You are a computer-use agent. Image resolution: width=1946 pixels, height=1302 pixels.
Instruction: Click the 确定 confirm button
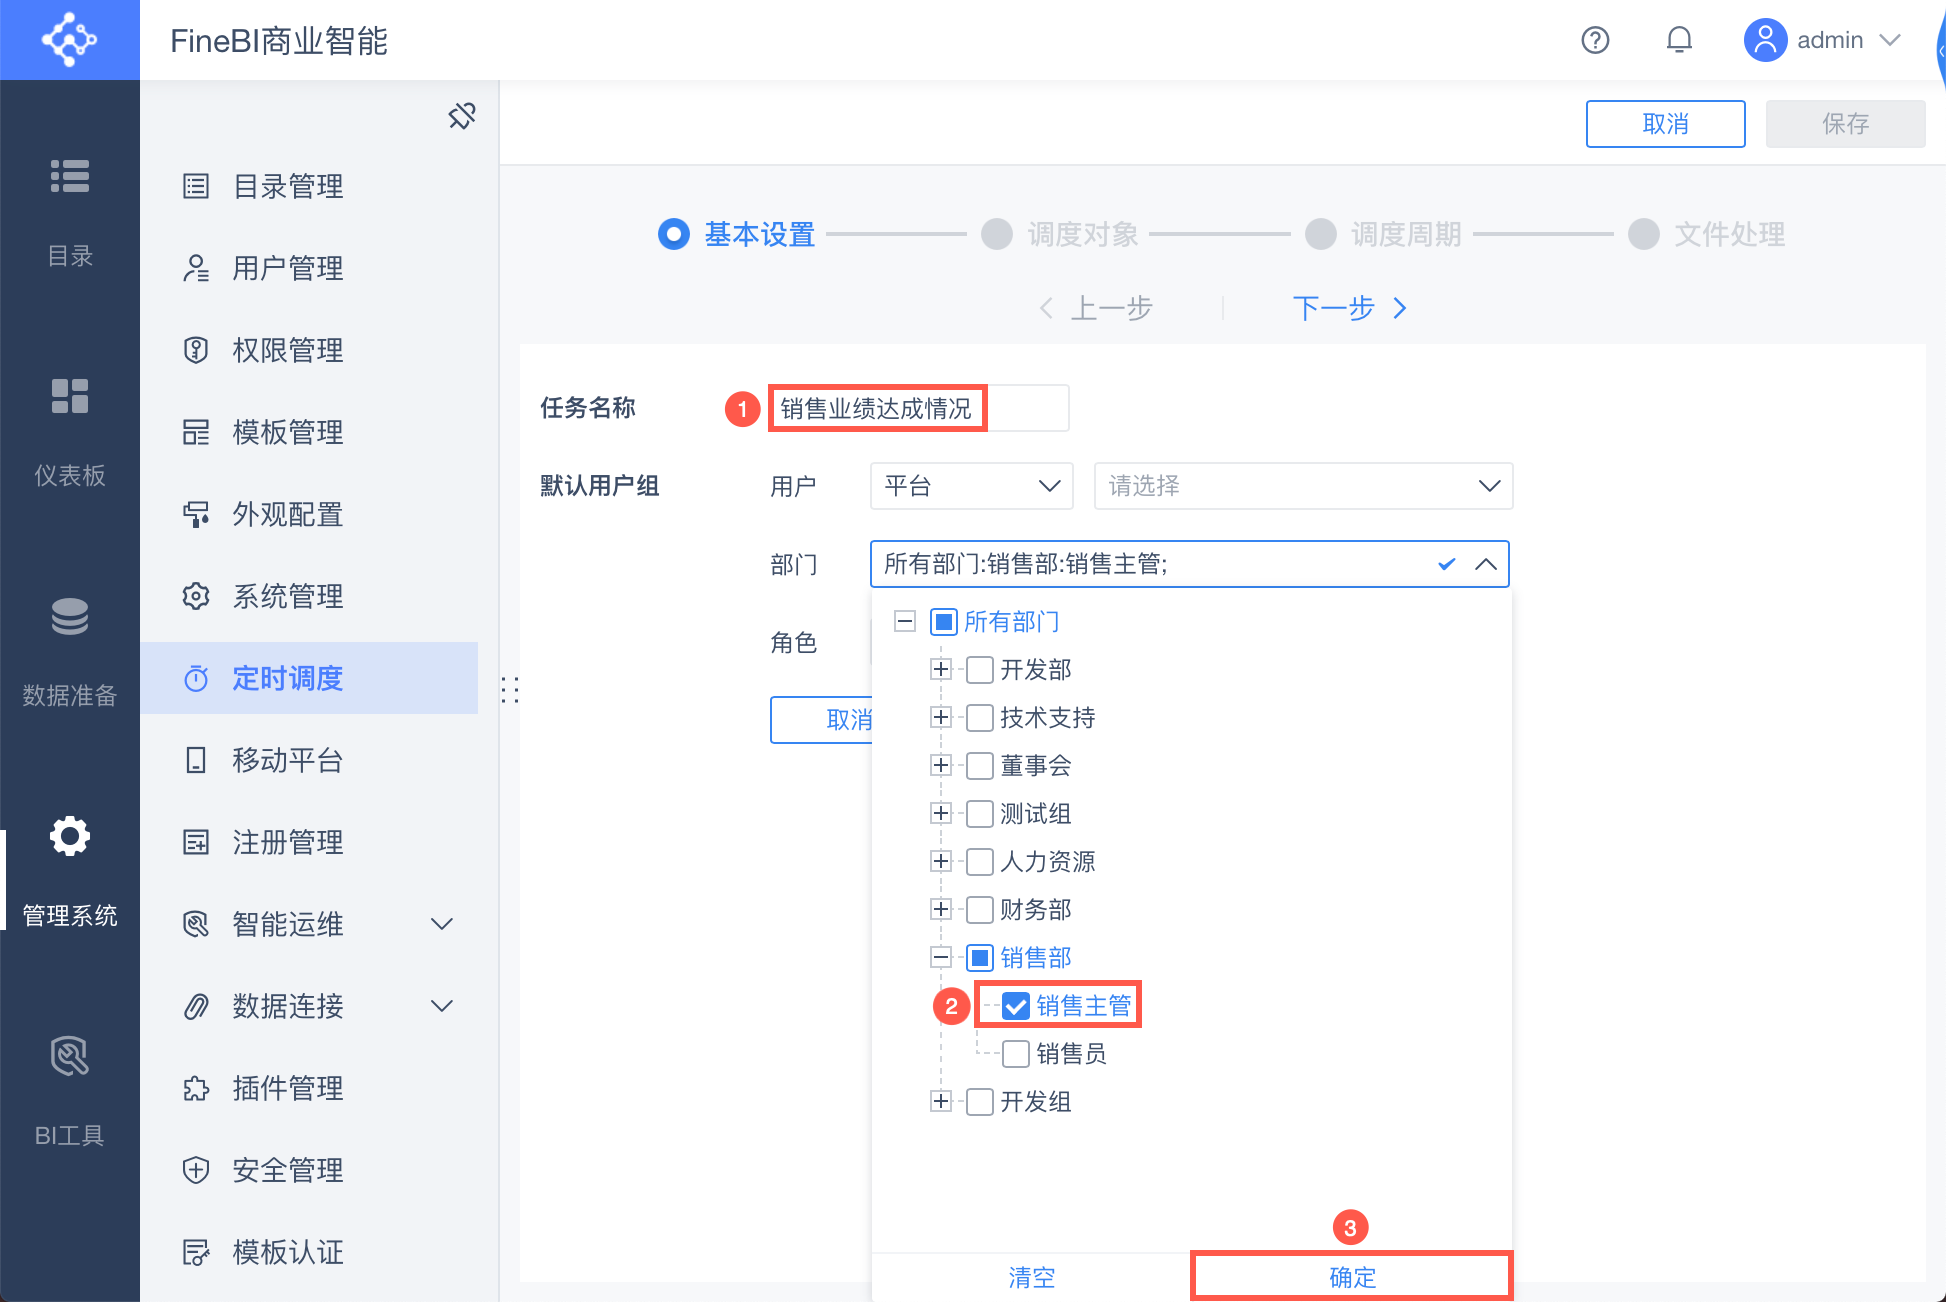tap(1351, 1277)
